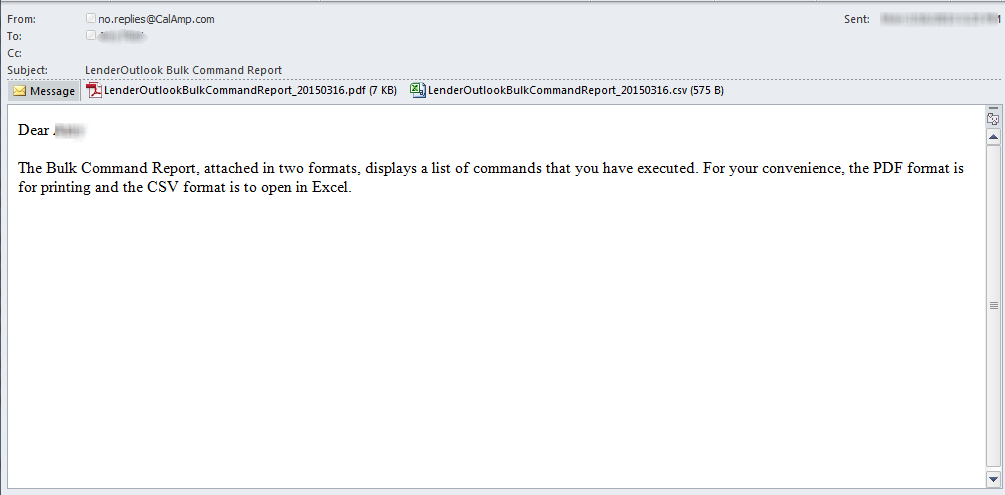Image resolution: width=1005 pixels, height=495 pixels.
Task: Click the split bar handle atop the scrollbar
Action: 993,107
